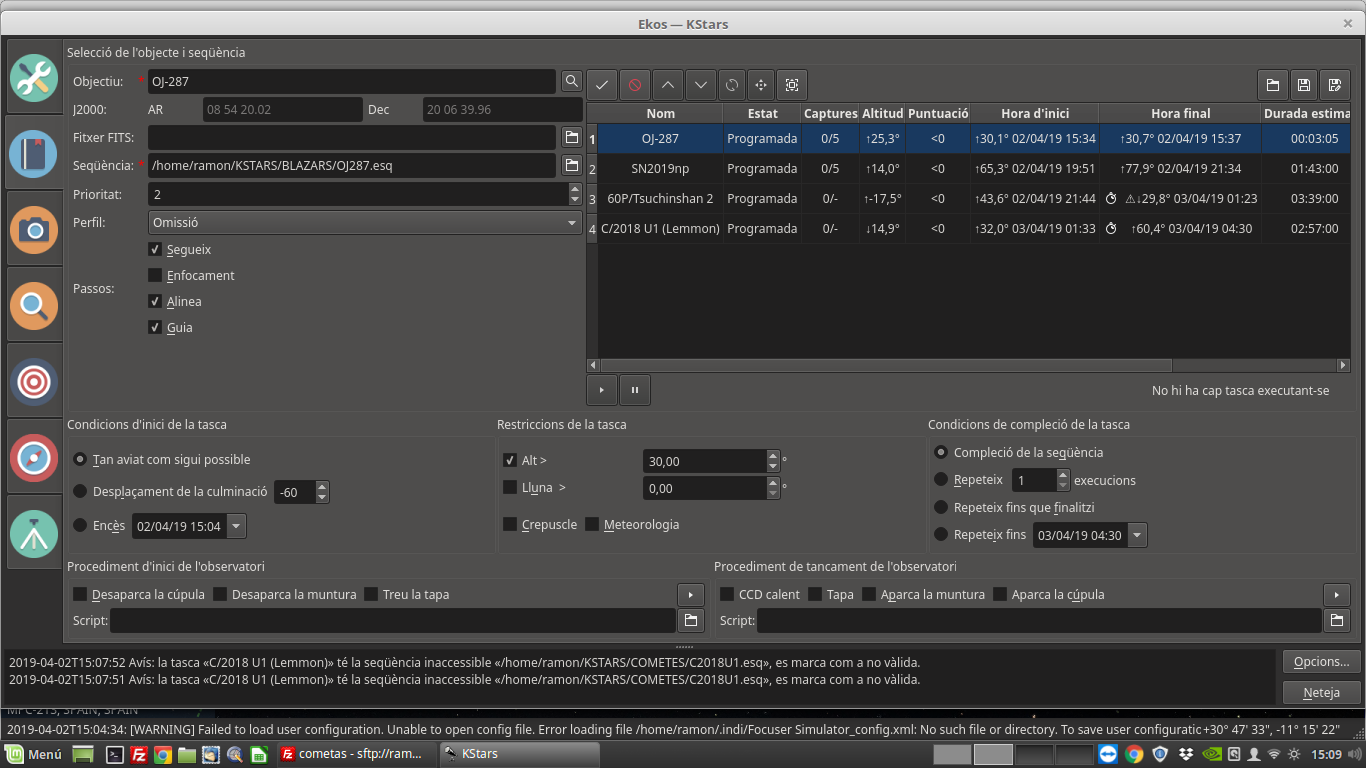Enable the Meteorologia constraint checkbox

coord(592,524)
